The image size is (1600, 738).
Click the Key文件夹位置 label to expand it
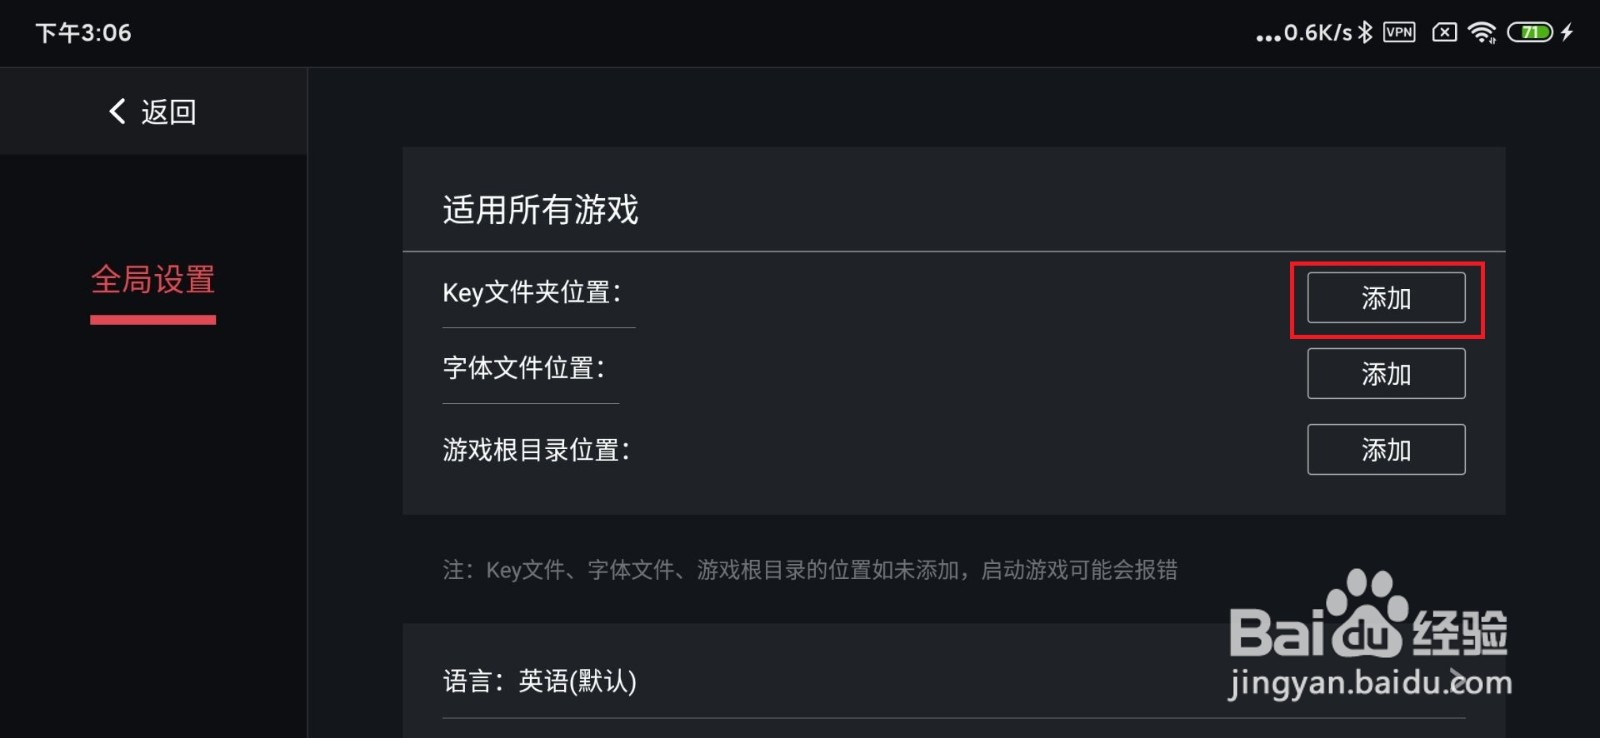531,292
